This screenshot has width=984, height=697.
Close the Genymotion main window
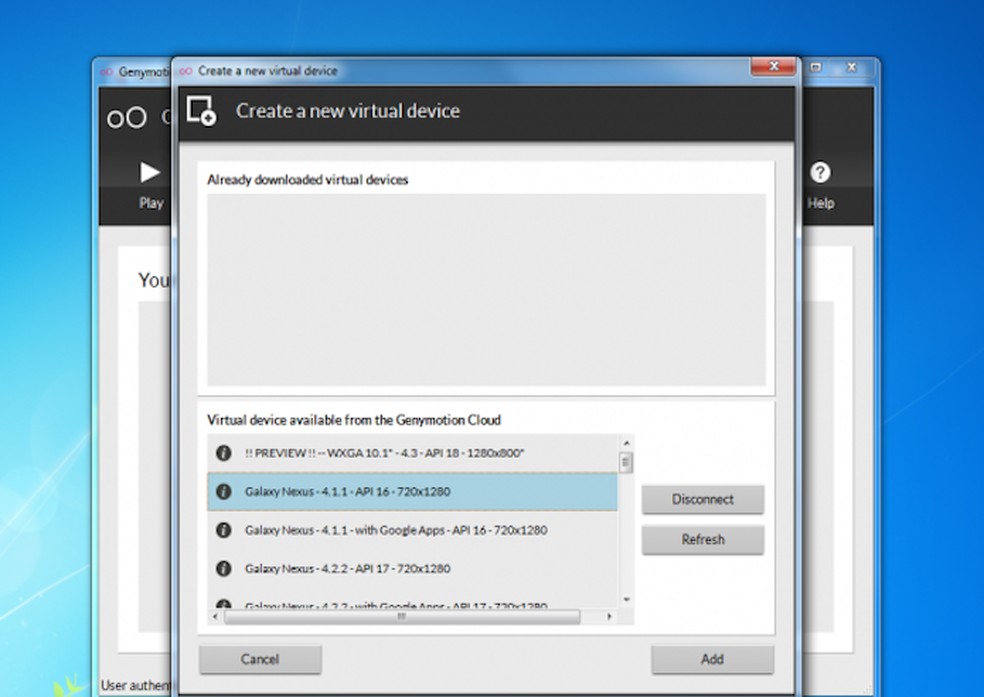coord(852,67)
